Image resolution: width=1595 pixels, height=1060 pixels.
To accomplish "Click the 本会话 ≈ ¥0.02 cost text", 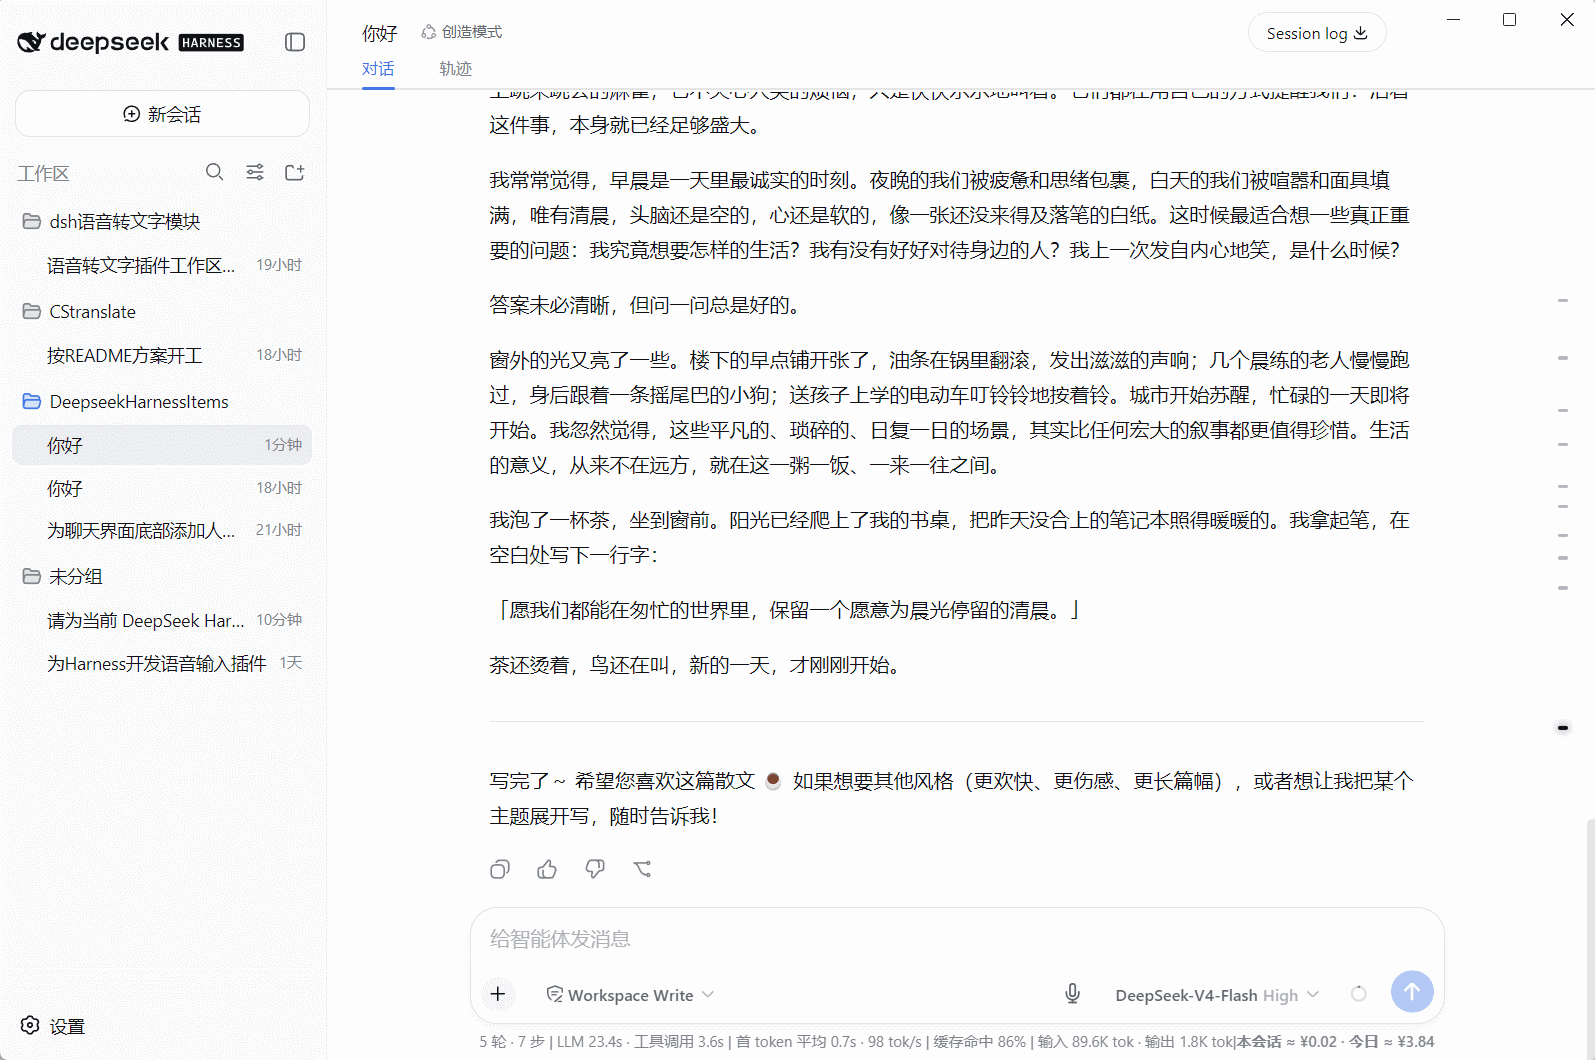I will coord(1286,1042).
